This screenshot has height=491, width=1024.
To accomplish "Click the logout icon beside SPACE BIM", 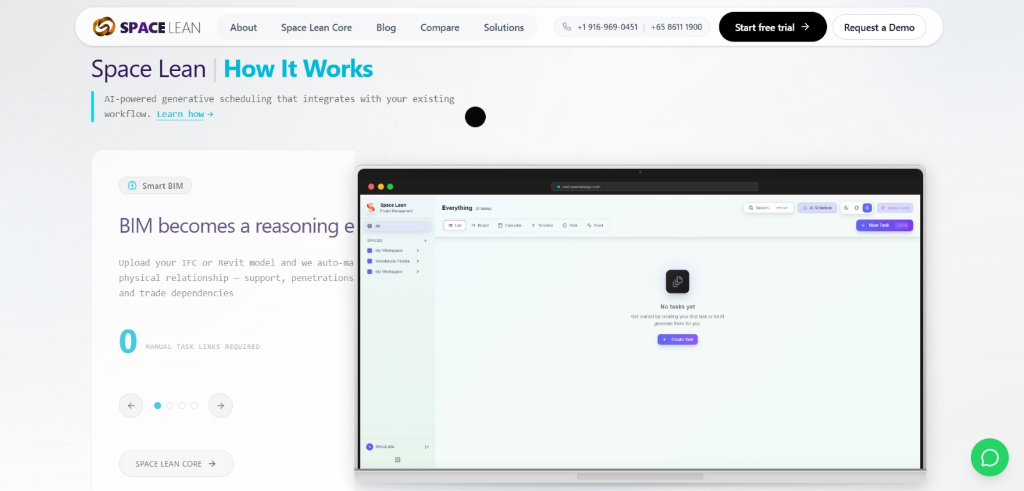I will coord(426,447).
